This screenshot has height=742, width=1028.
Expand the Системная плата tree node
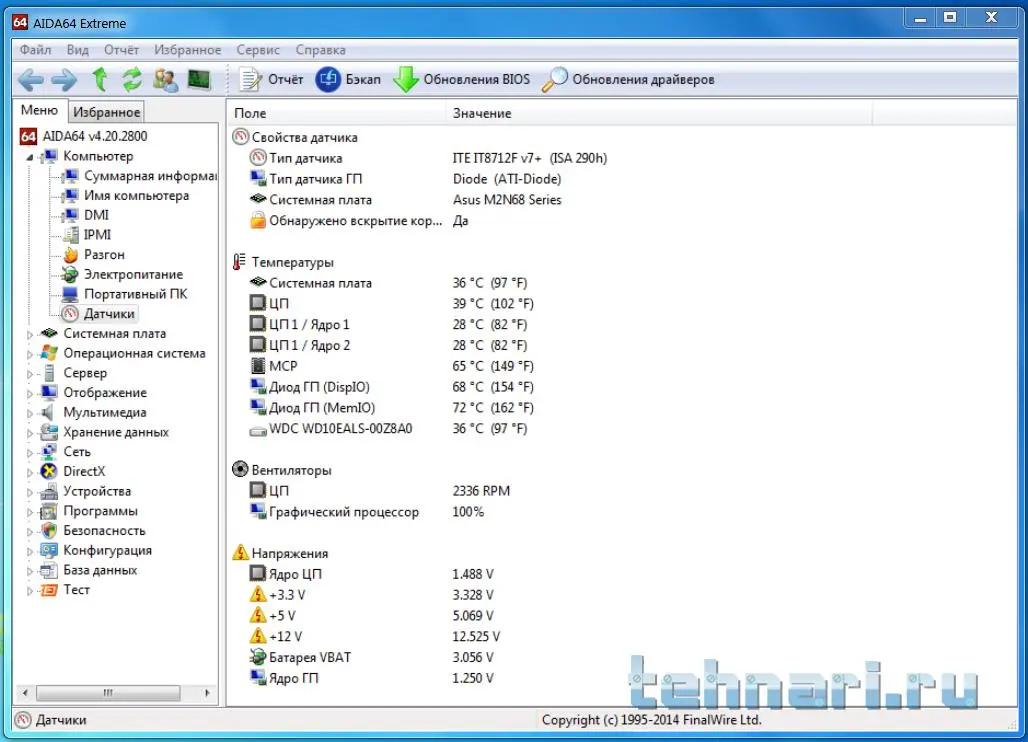coord(30,334)
